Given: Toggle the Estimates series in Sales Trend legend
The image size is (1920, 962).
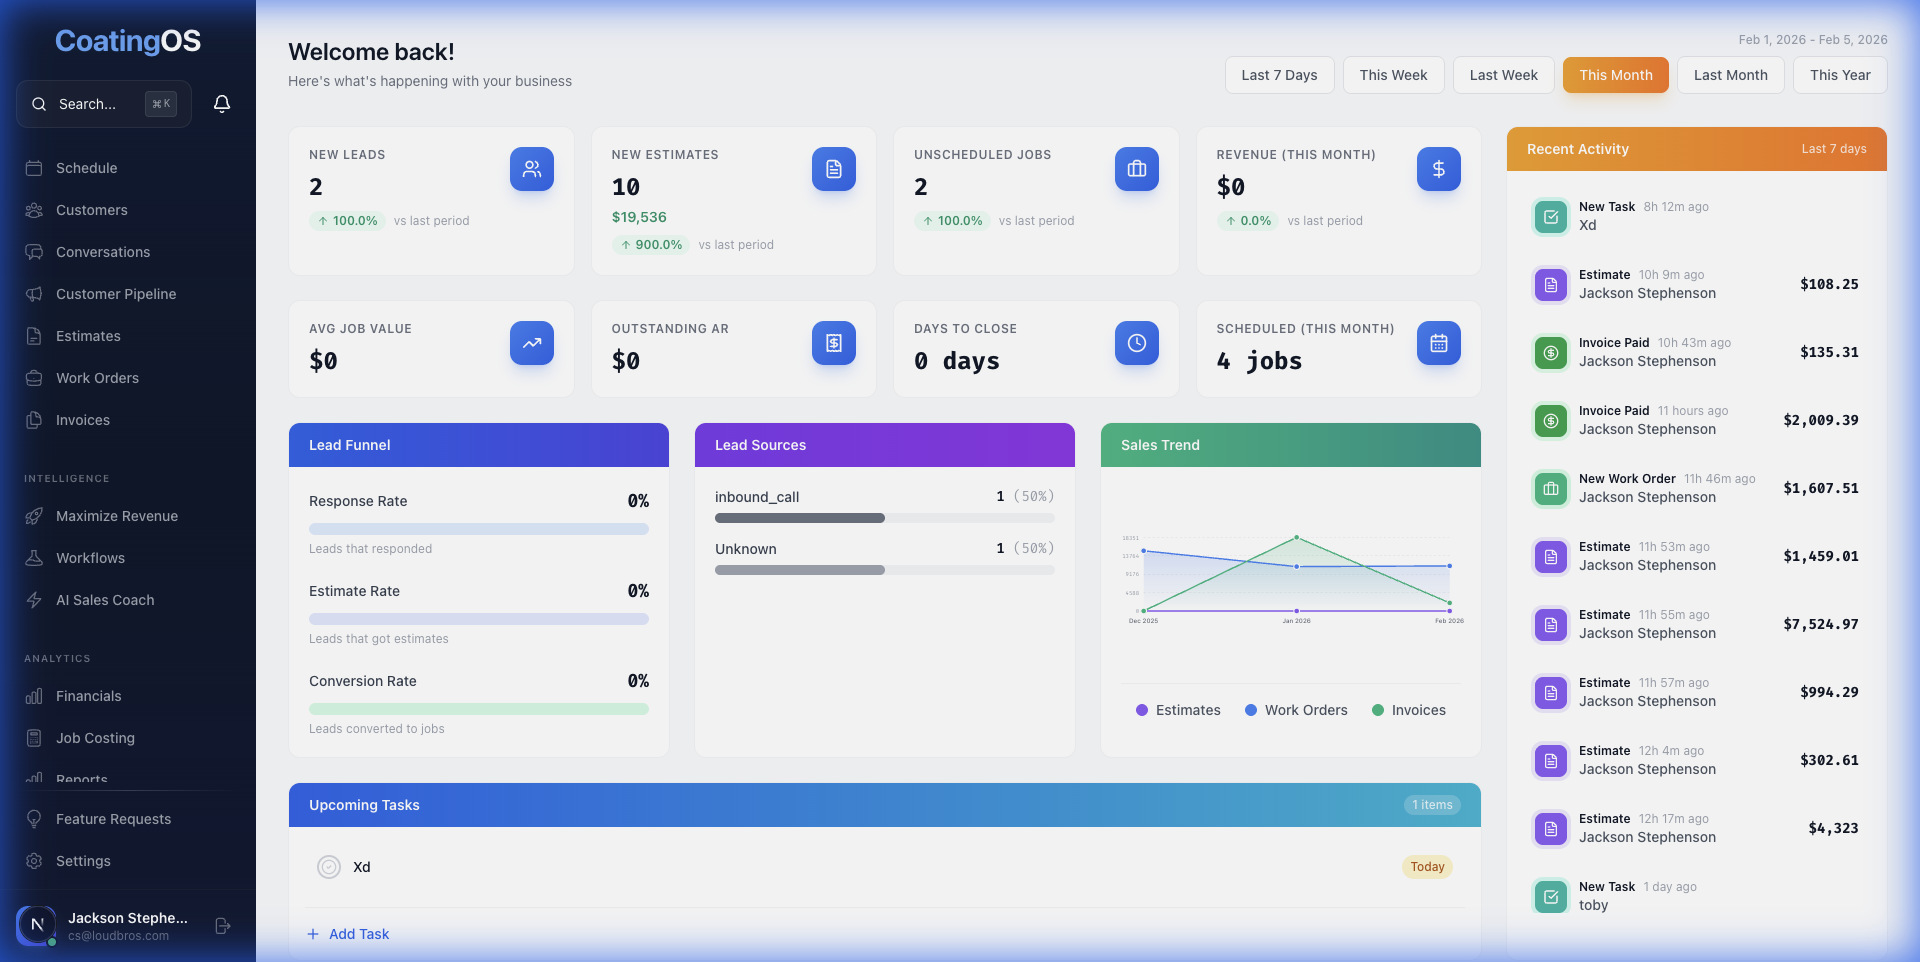Looking at the screenshot, I should (1178, 710).
